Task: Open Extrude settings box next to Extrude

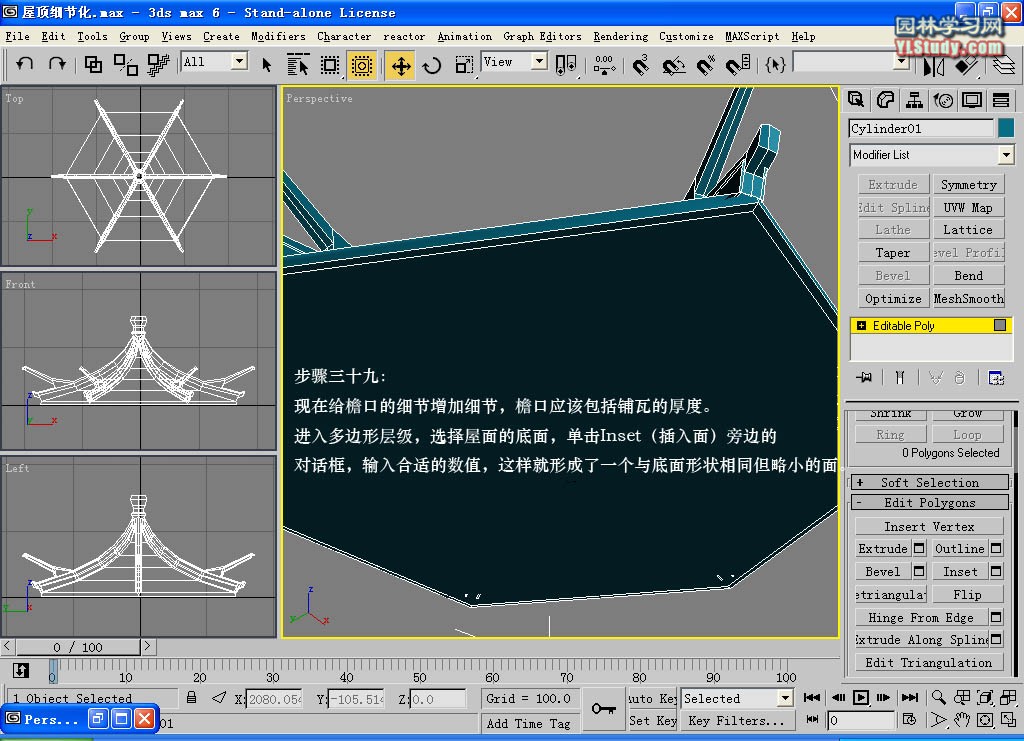Action: point(919,548)
